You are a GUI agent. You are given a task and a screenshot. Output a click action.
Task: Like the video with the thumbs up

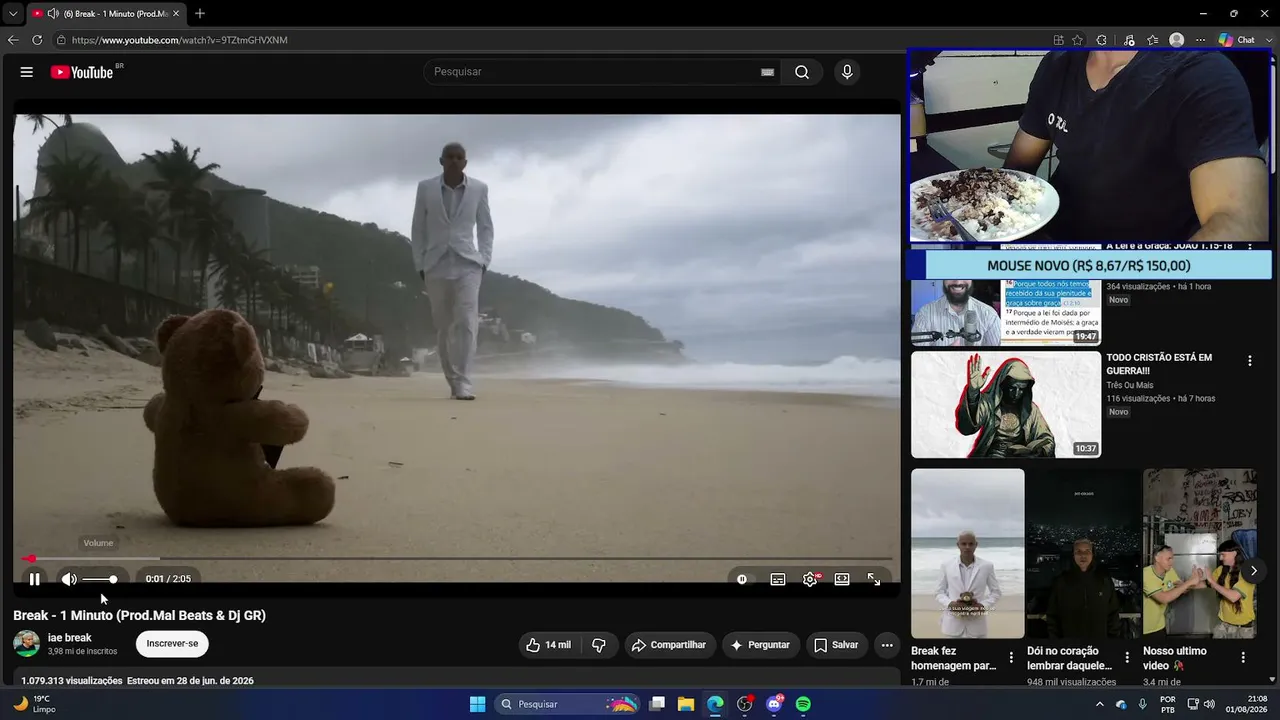coord(548,645)
